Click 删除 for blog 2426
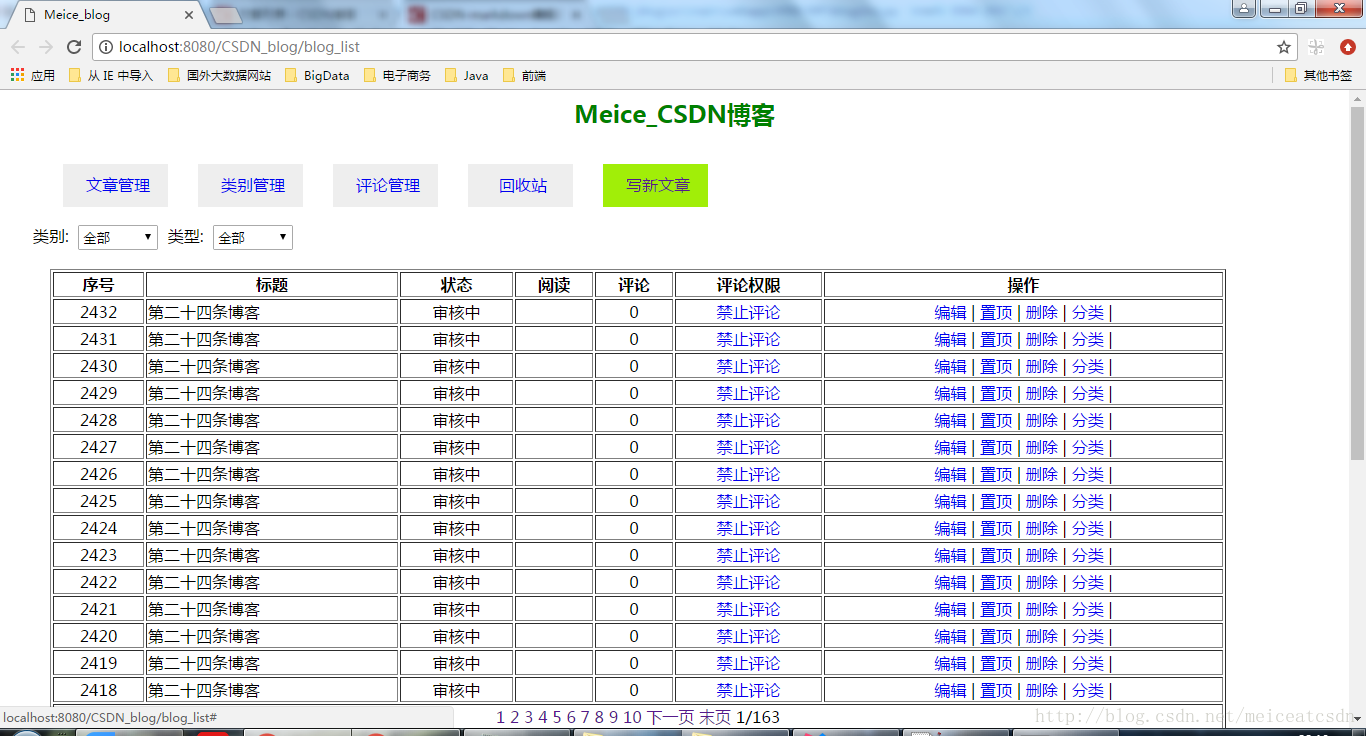 tap(1042, 474)
